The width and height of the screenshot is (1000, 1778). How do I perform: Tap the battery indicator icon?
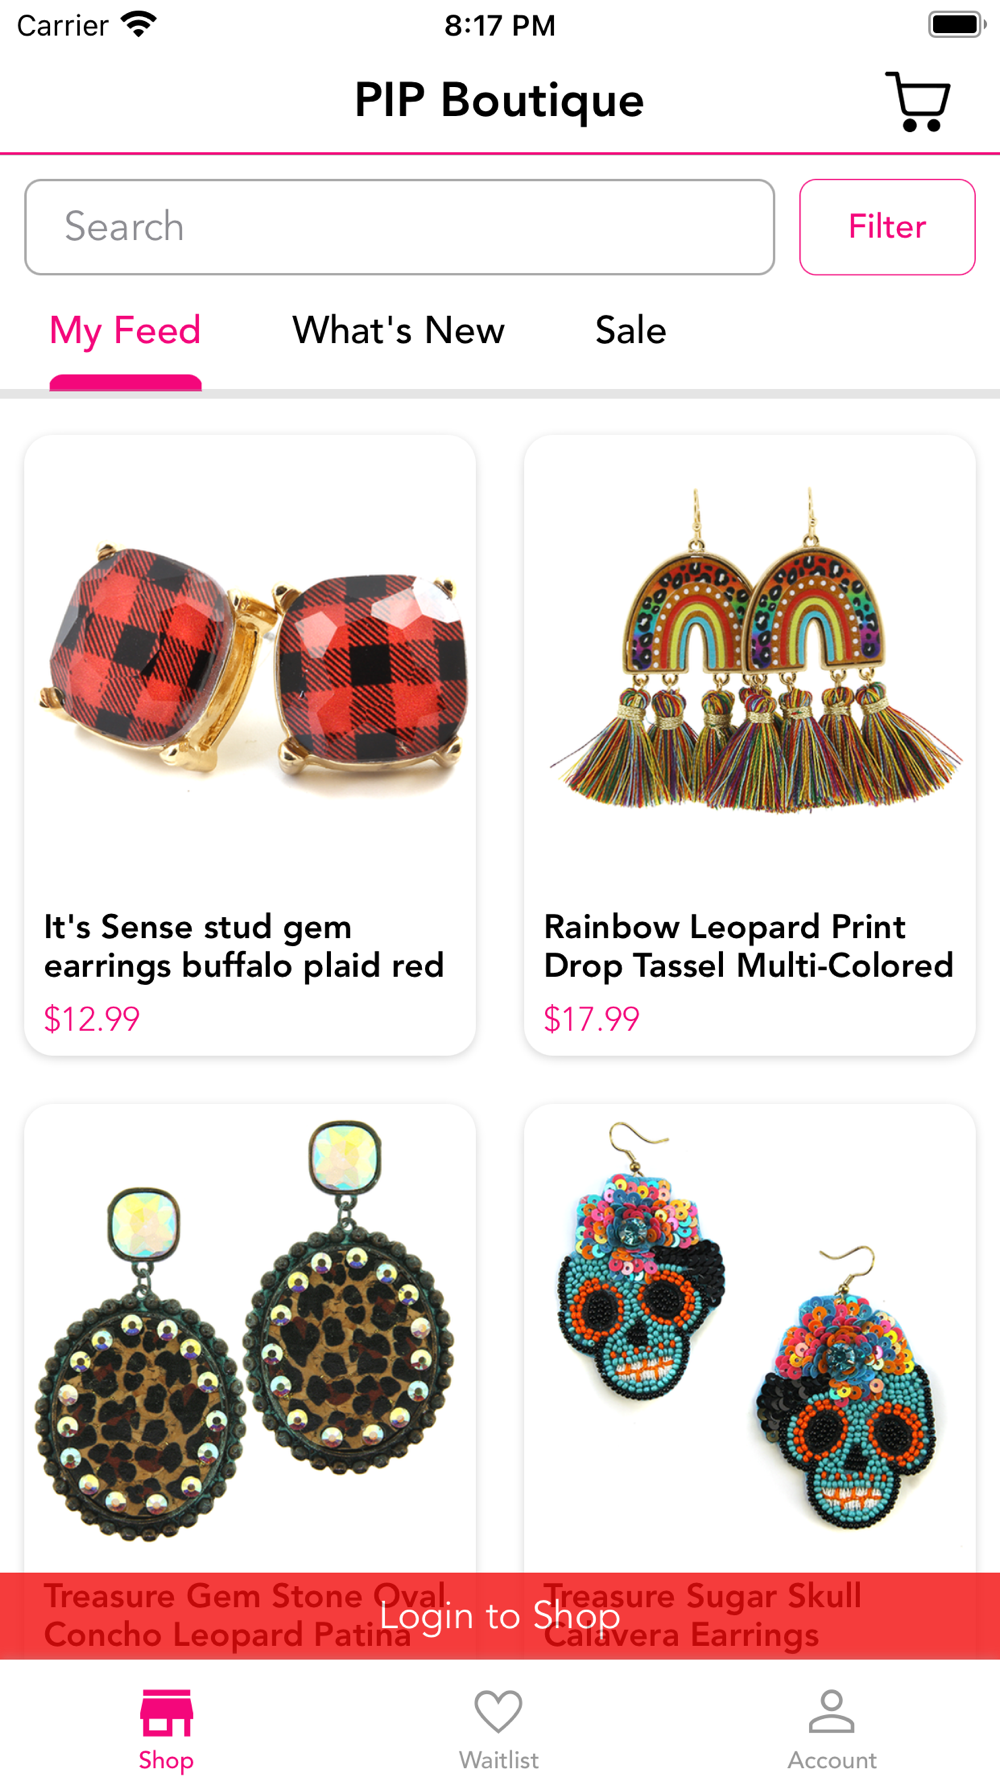tap(957, 24)
